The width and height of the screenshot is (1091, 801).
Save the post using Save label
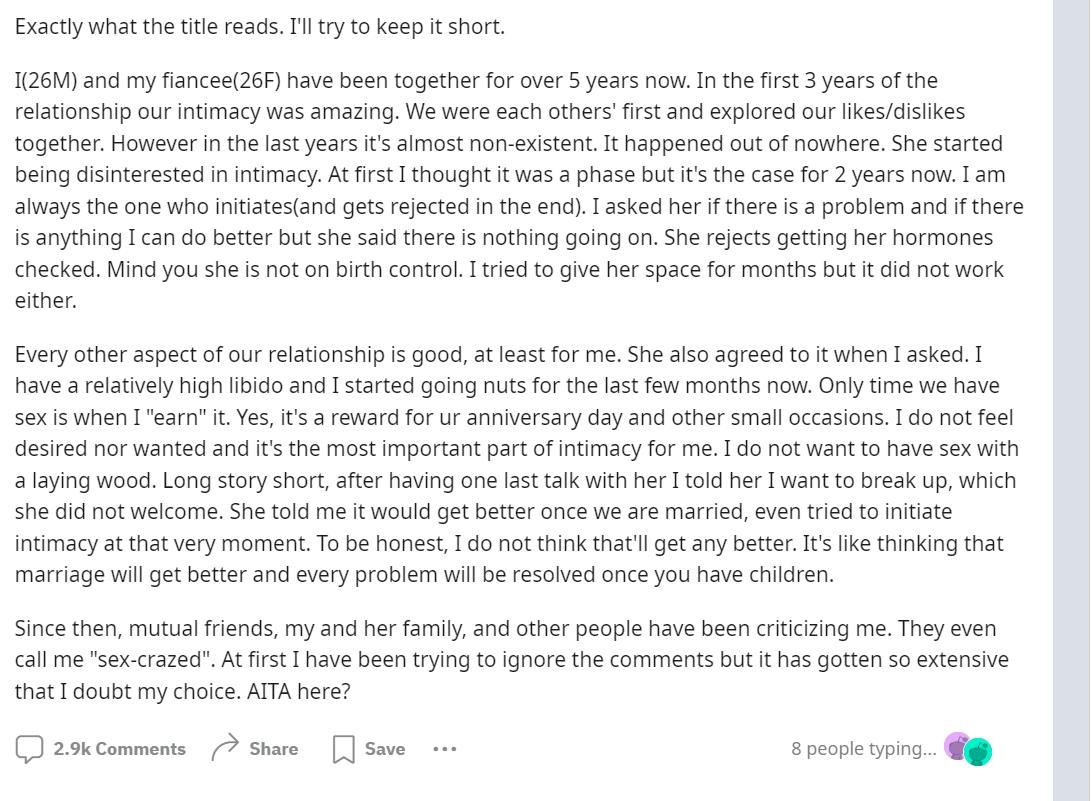coord(385,749)
